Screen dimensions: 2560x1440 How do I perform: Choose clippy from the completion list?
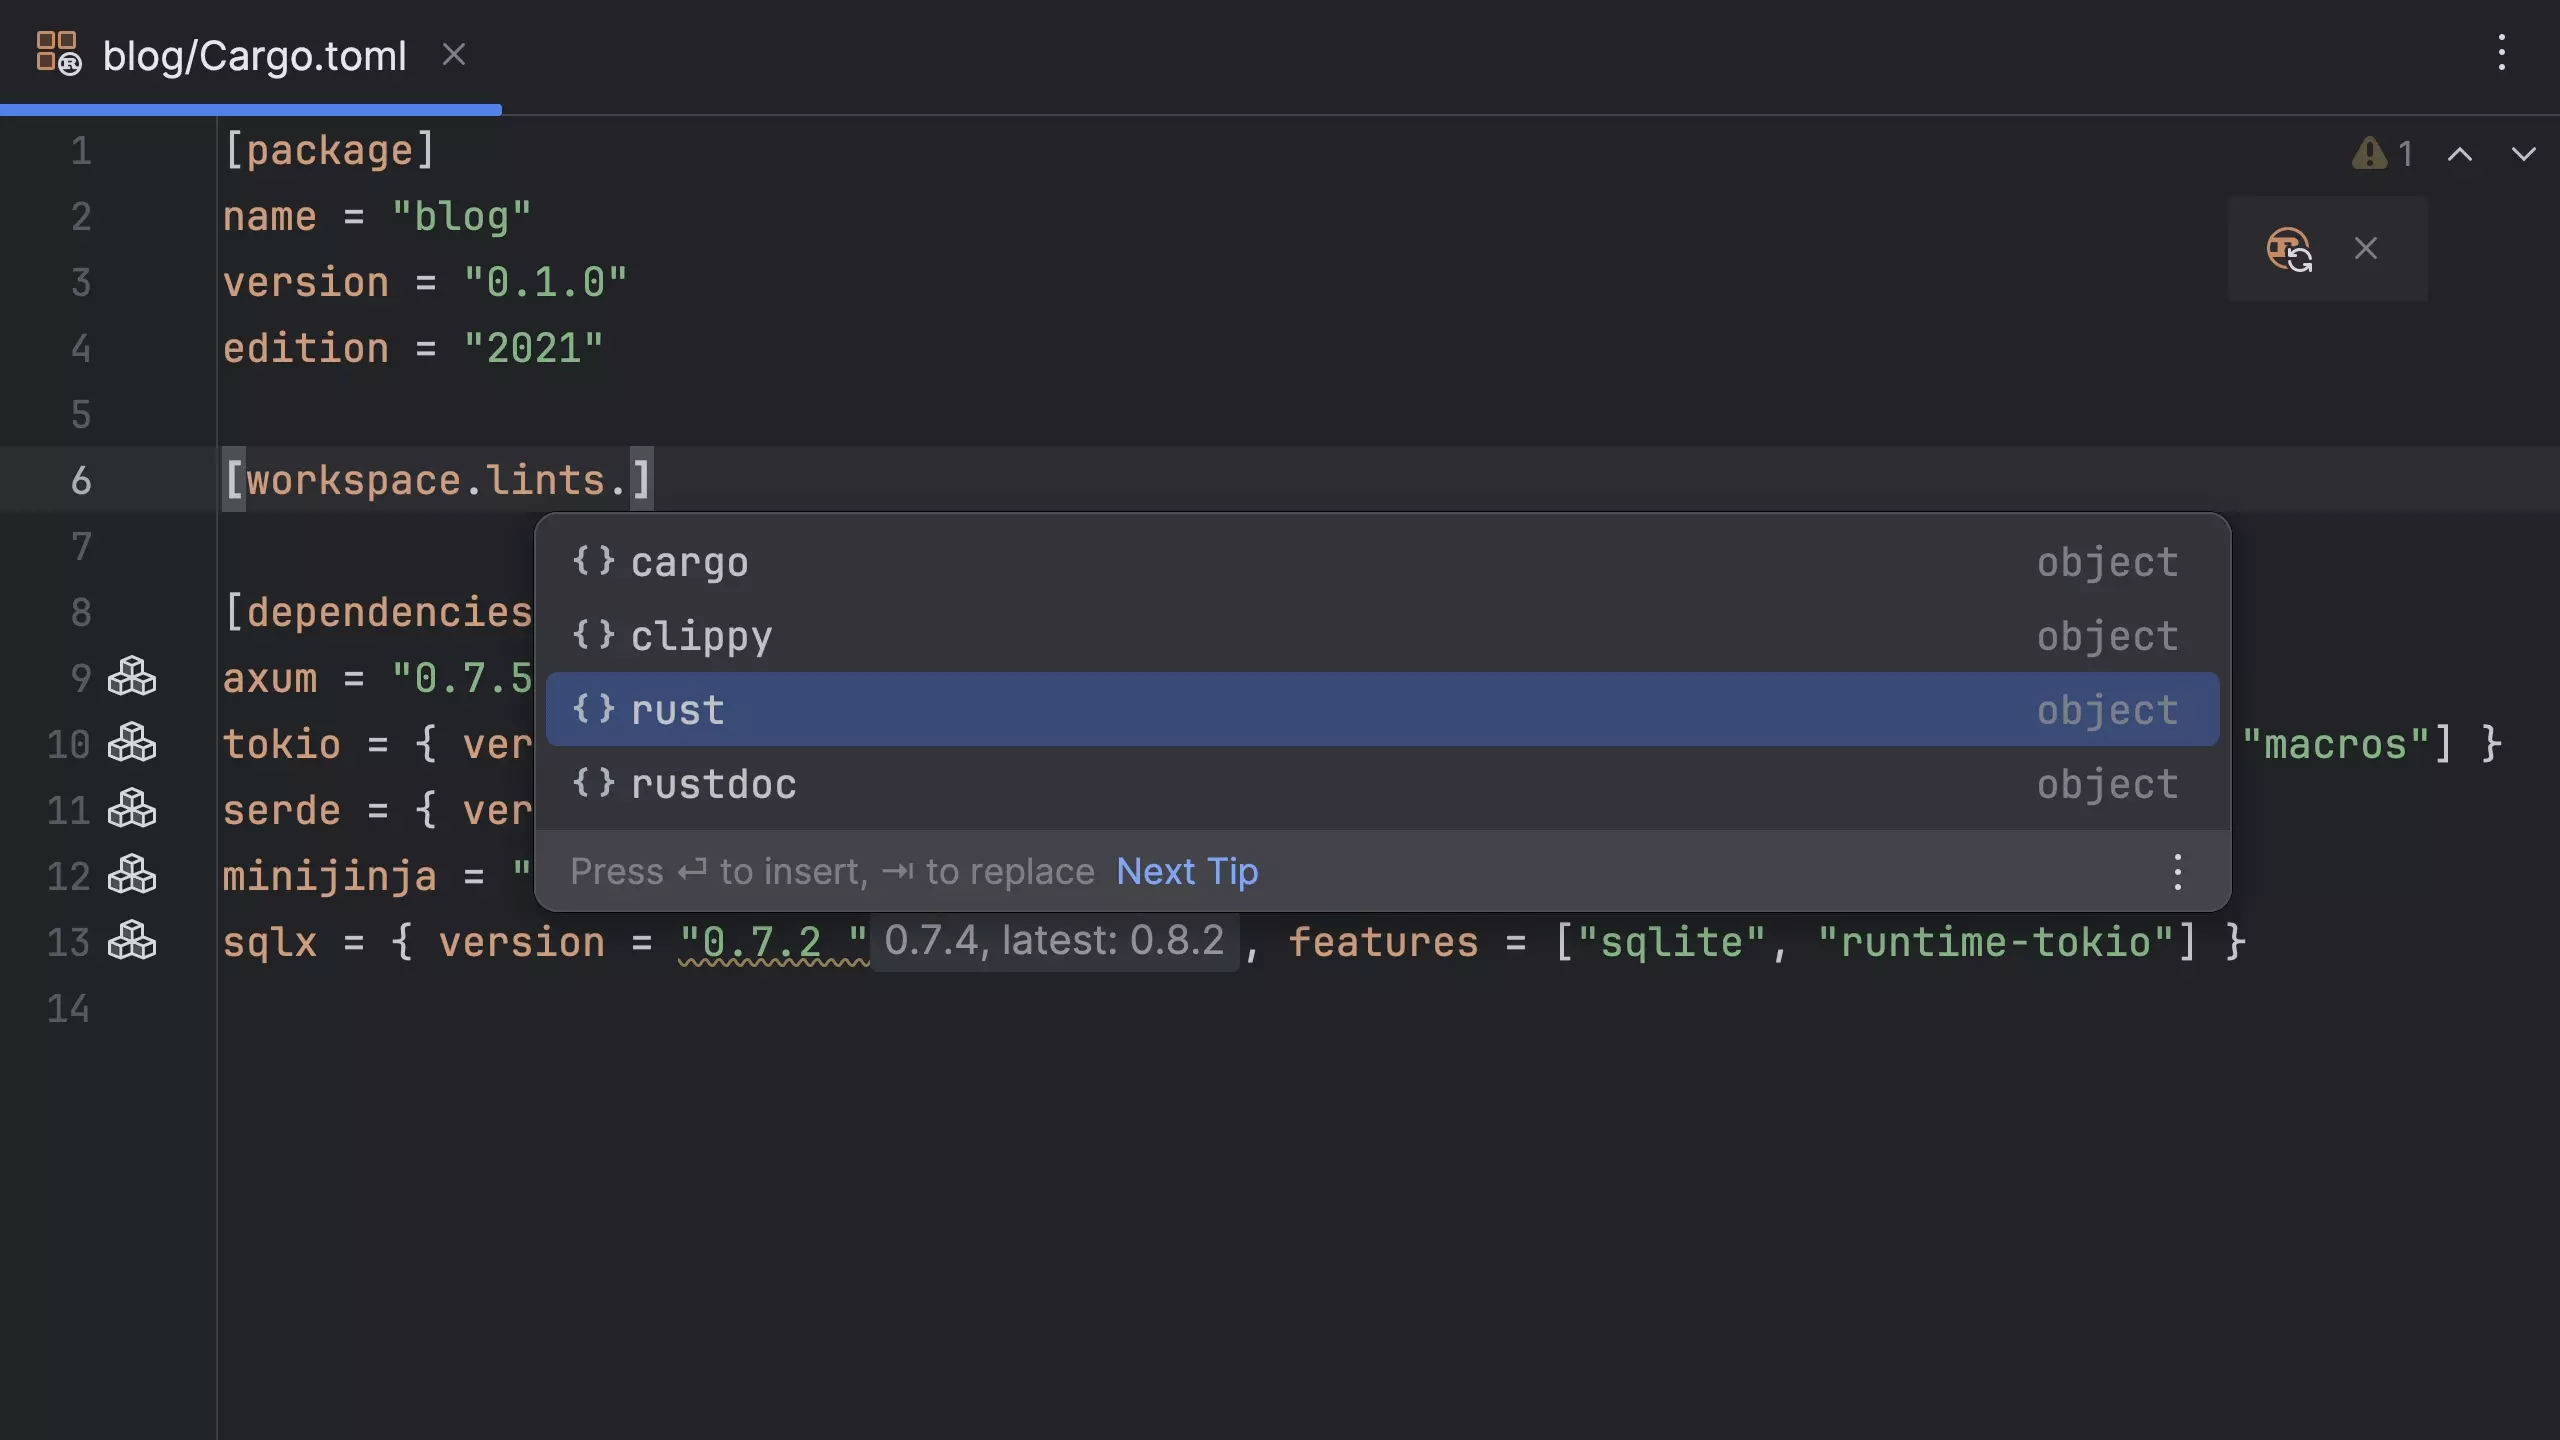coord(701,636)
